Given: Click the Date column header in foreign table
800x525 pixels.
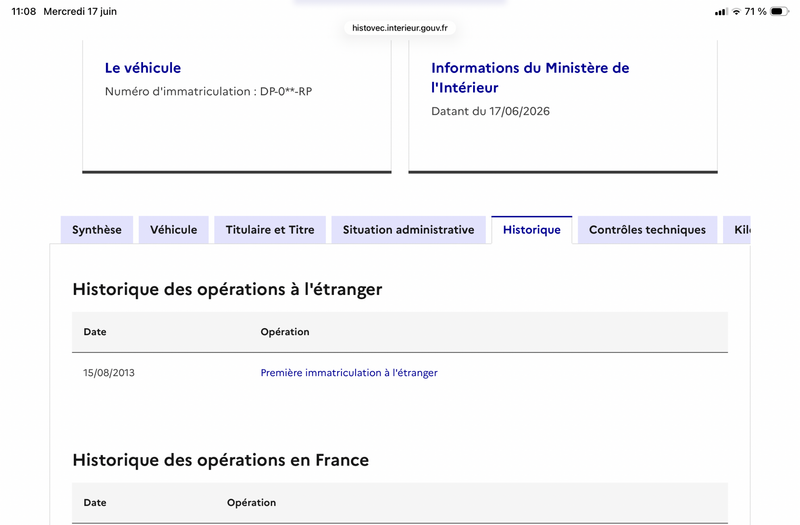Looking at the screenshot, I should [95, 332].
